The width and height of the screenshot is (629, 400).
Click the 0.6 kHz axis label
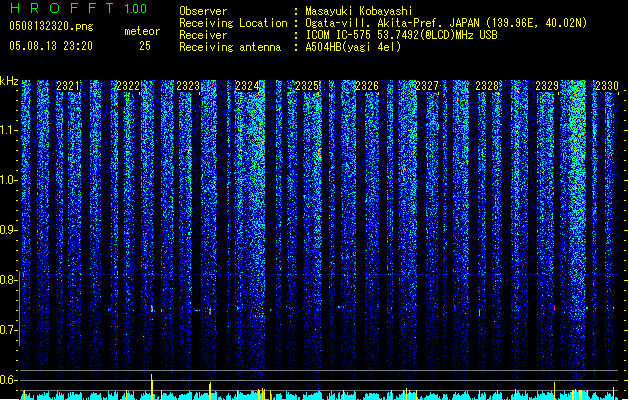click(8, 380)
